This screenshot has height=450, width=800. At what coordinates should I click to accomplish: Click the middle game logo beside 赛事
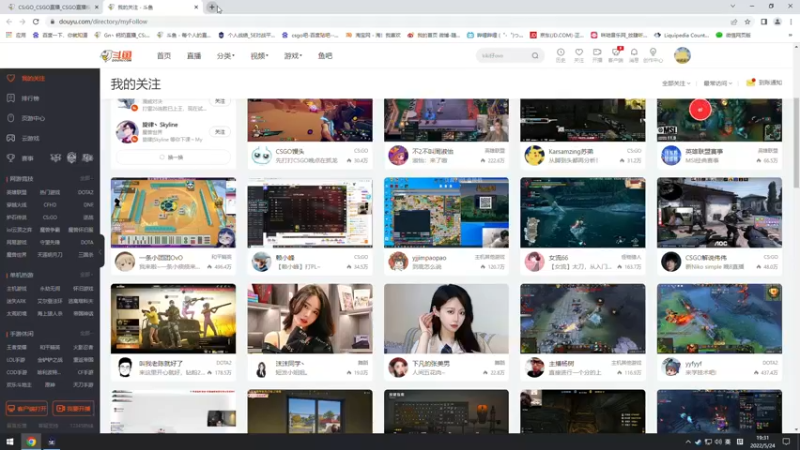coord(71,158)
